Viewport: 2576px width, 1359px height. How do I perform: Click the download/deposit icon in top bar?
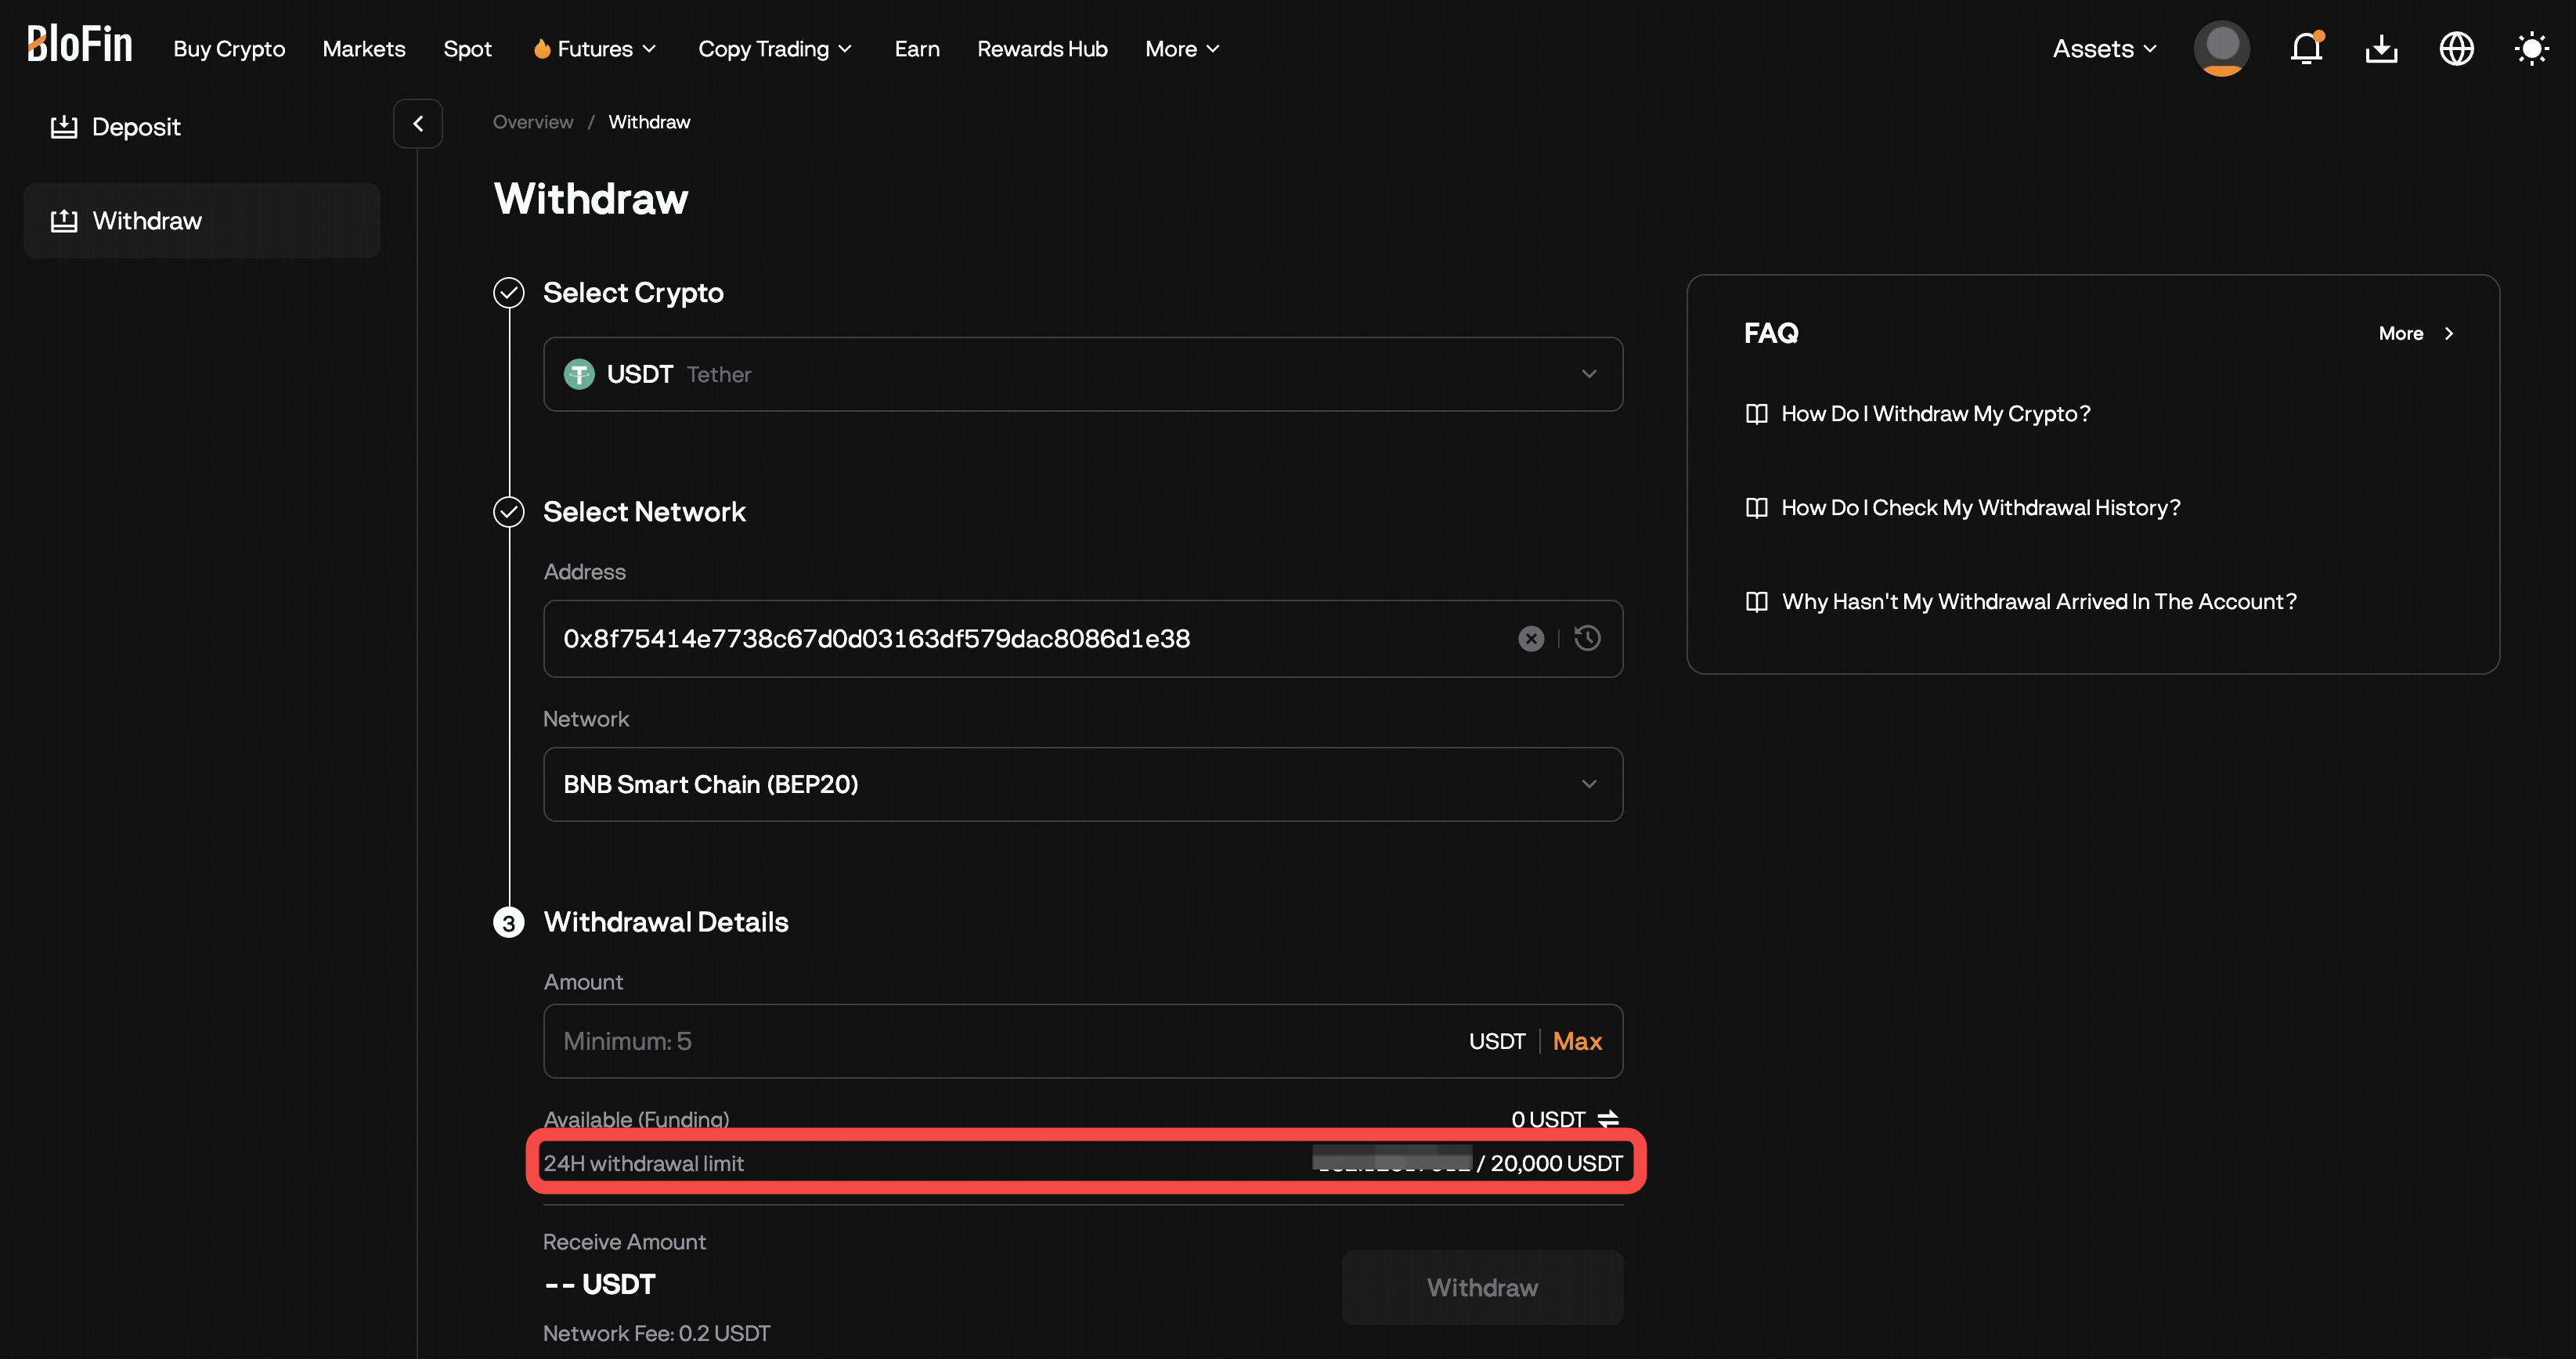coord(2381,48)
